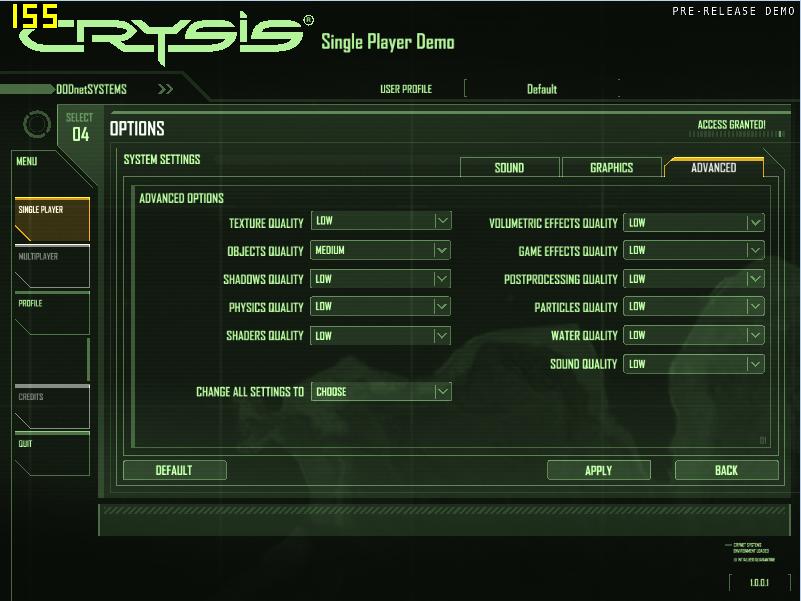The height and width of the screenshot is (601, 801).
Task: Open the Particles Quality dropdown
Action: (x=694, y=306)
